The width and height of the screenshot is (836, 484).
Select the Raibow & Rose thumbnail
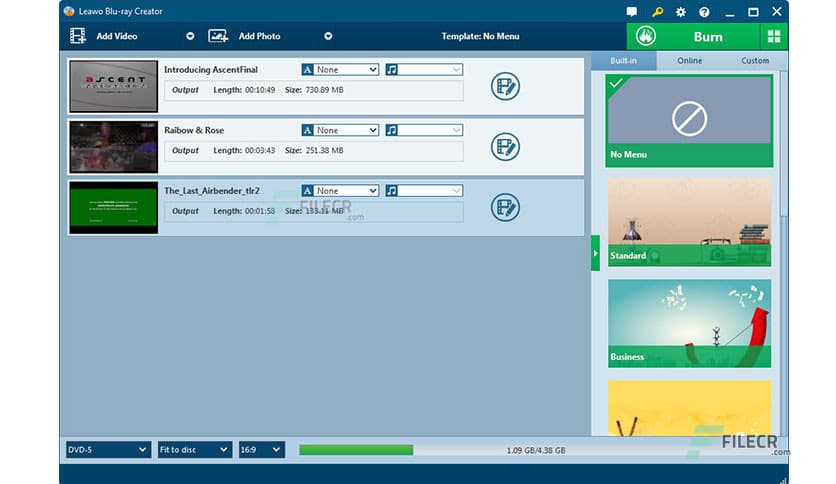click(114, 147)
